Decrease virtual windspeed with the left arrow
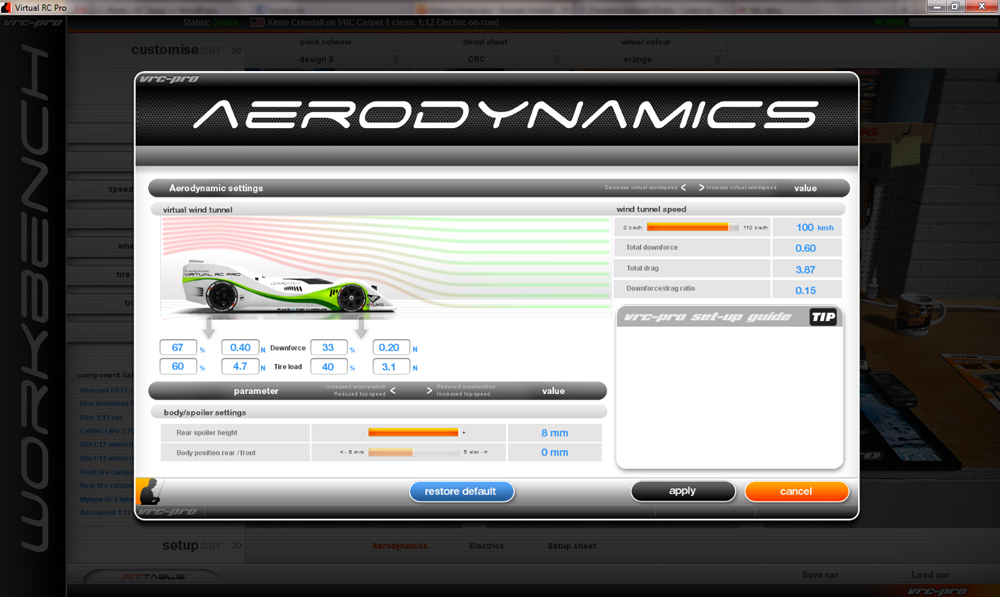This screenshot has width=1000, height=597. click(x=684, y=188)
